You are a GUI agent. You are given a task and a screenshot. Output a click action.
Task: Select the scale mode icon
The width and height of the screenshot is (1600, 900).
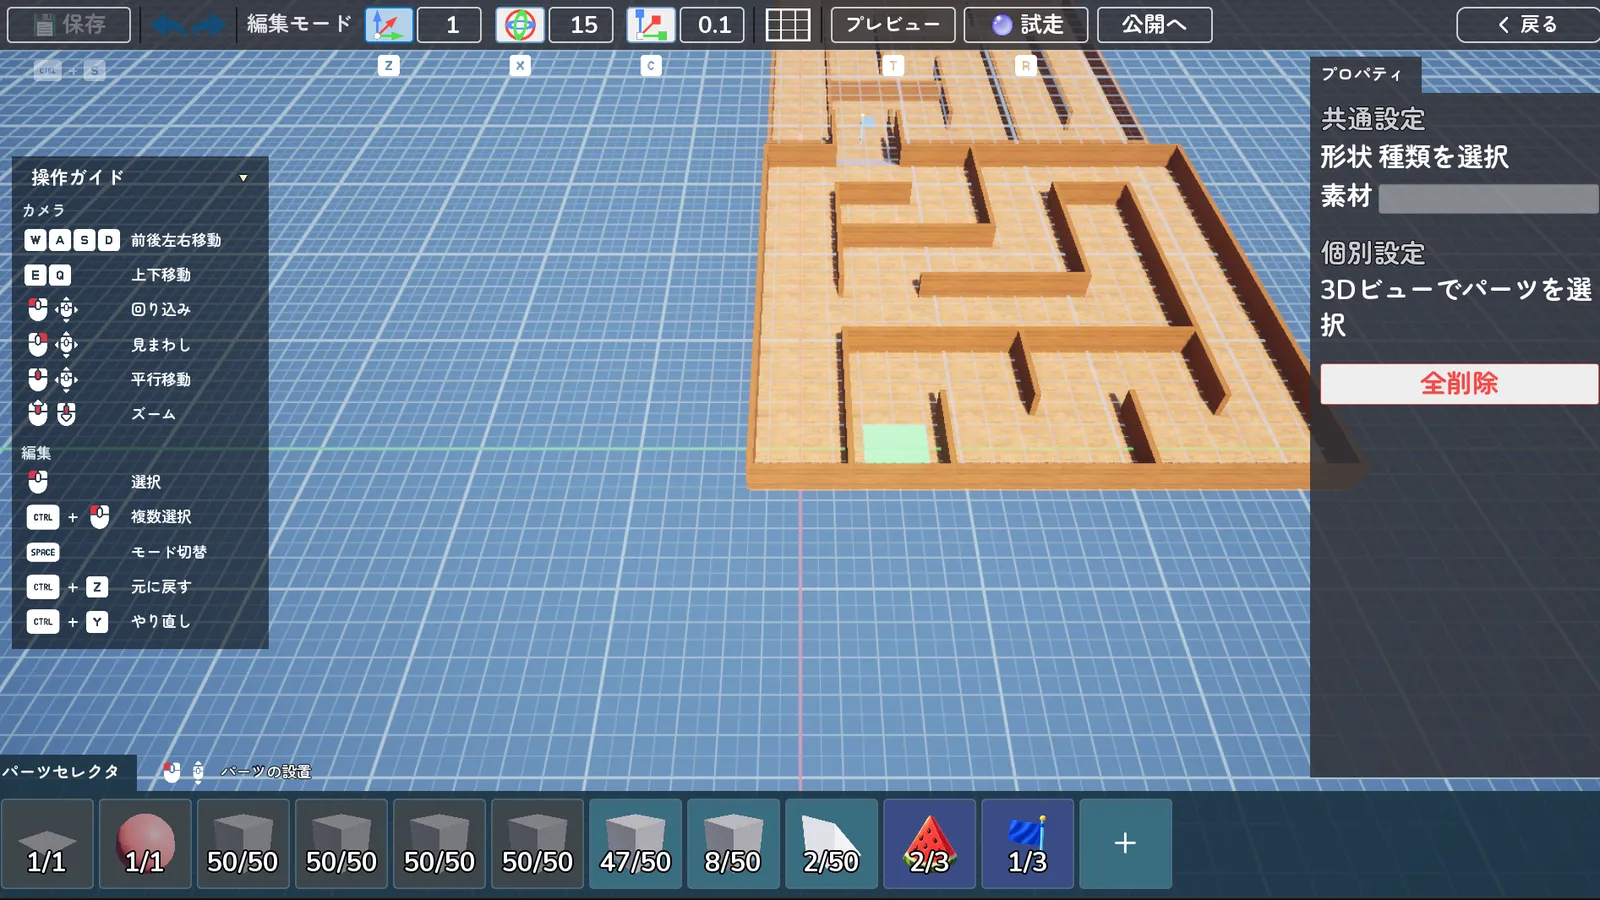tap(651, 24)
